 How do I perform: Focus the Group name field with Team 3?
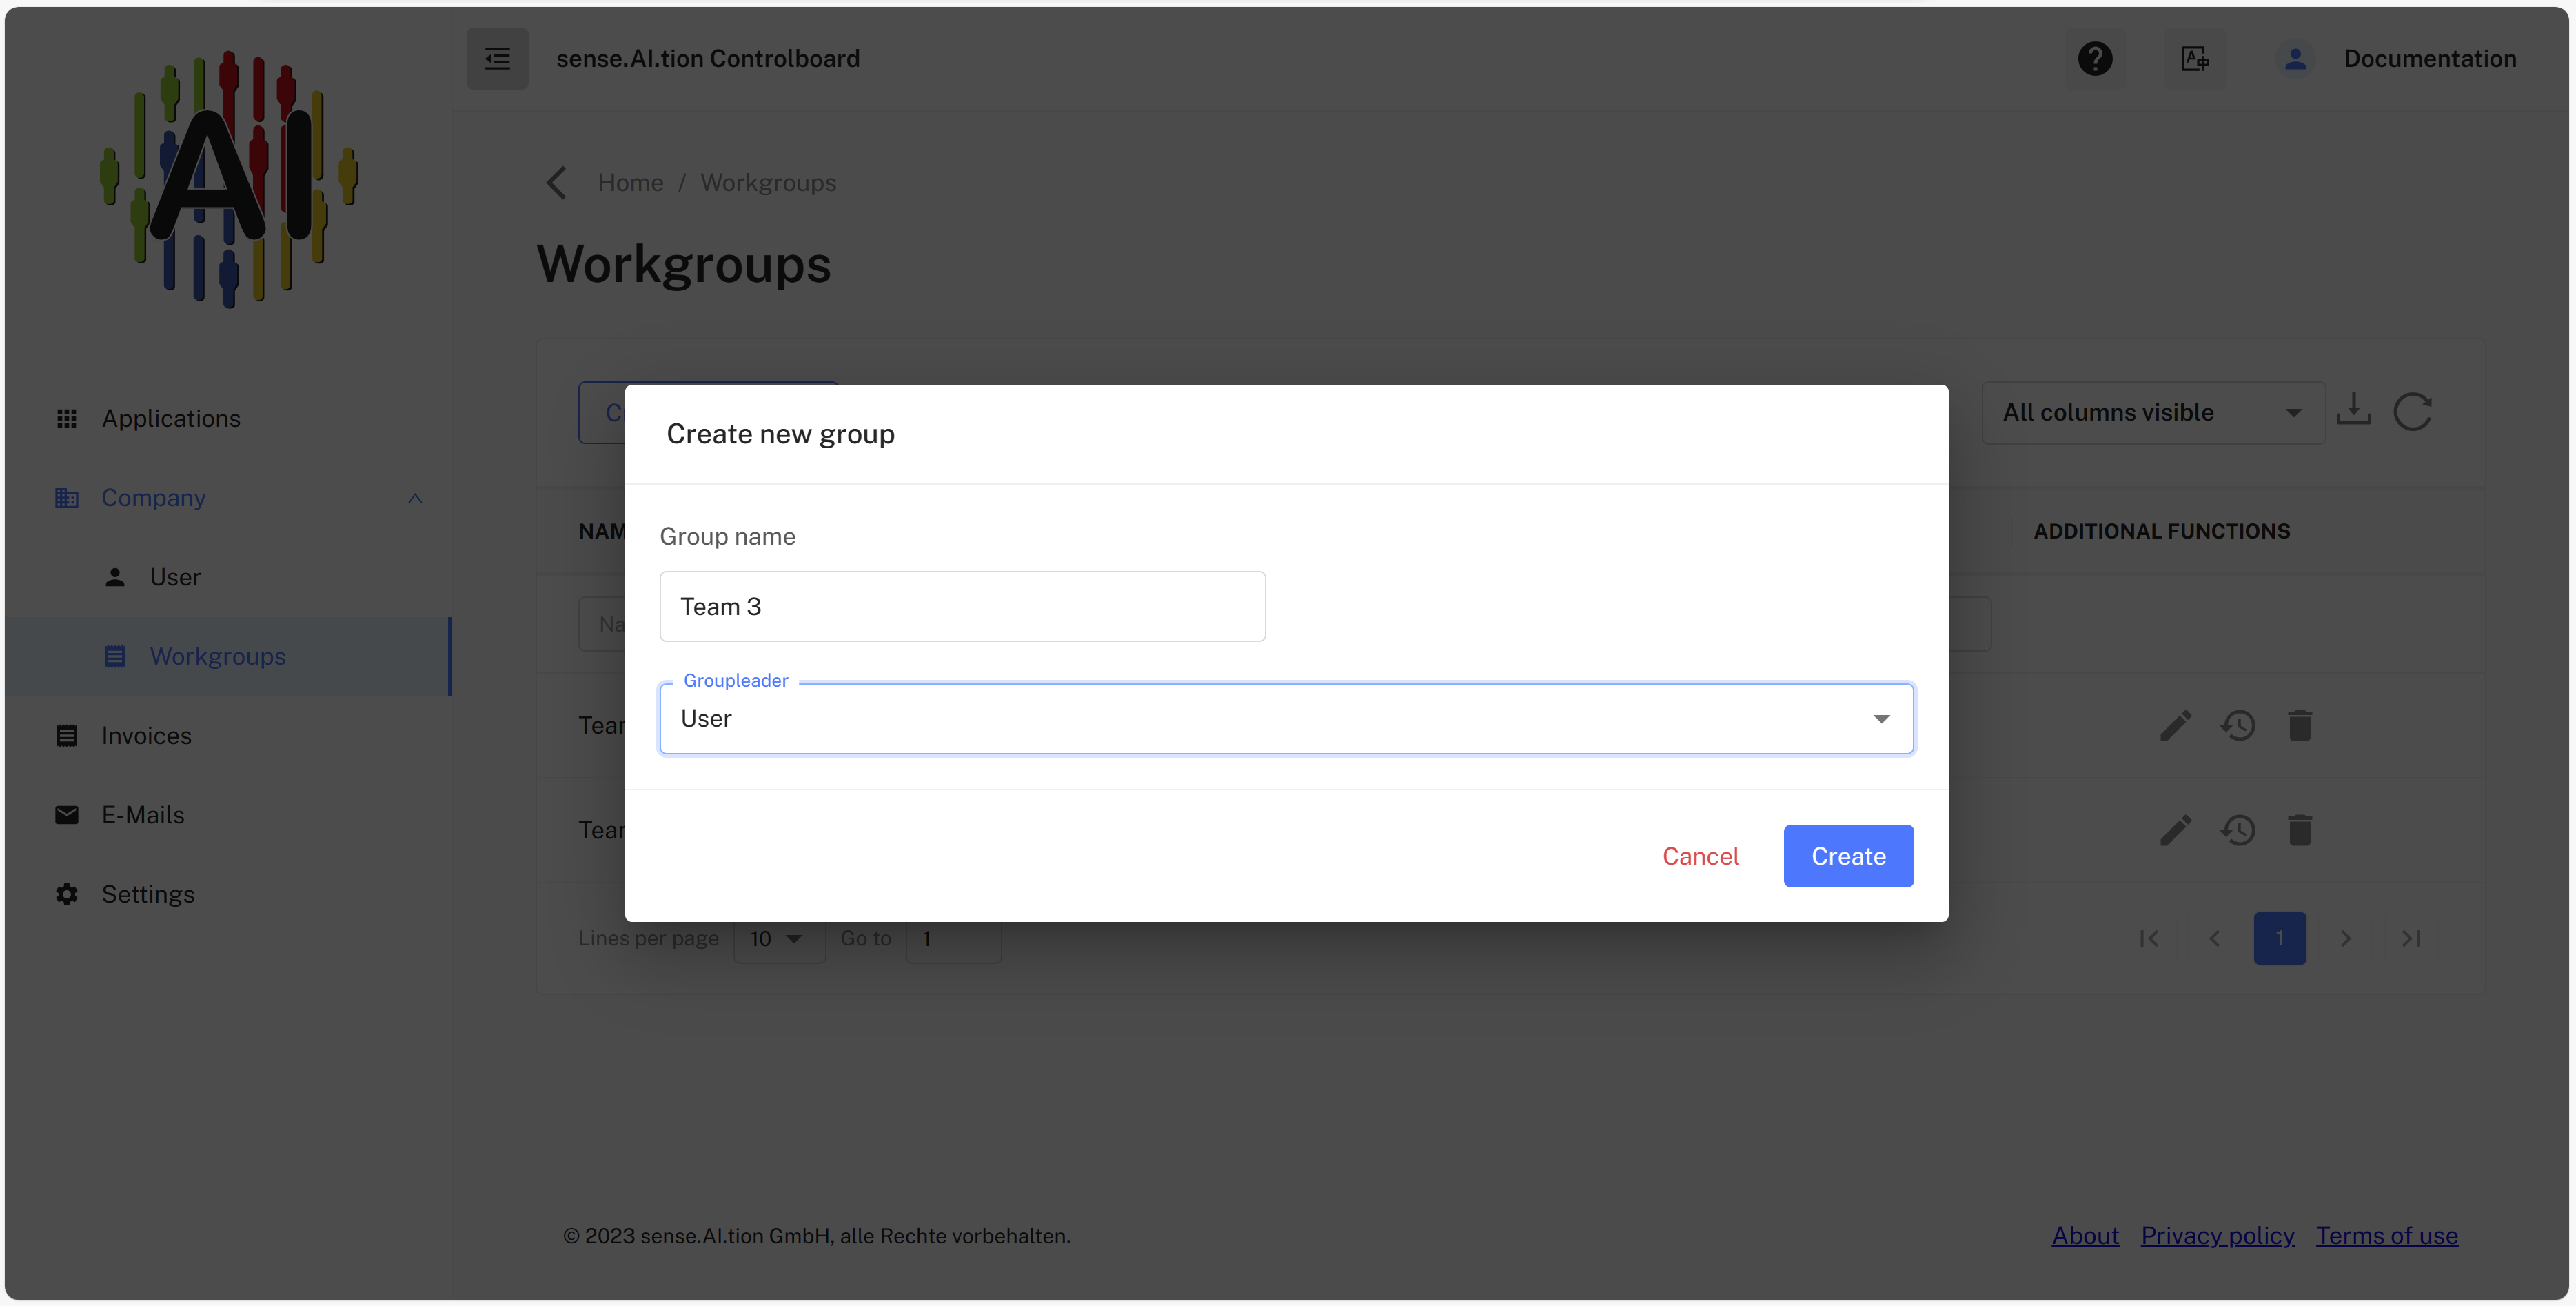point(962,606)
